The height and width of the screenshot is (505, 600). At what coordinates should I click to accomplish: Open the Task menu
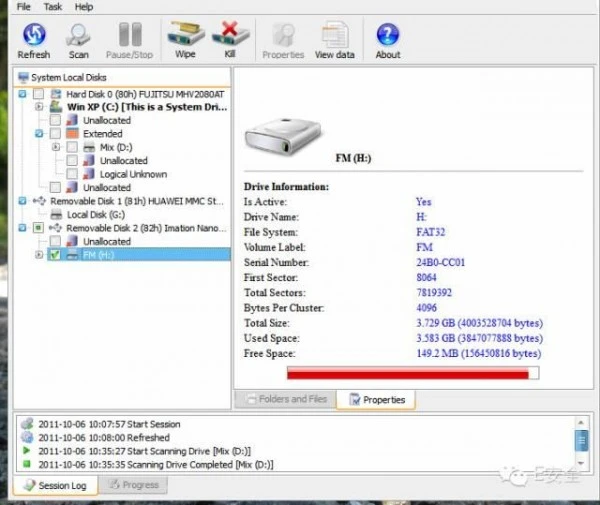click(53, 6)
